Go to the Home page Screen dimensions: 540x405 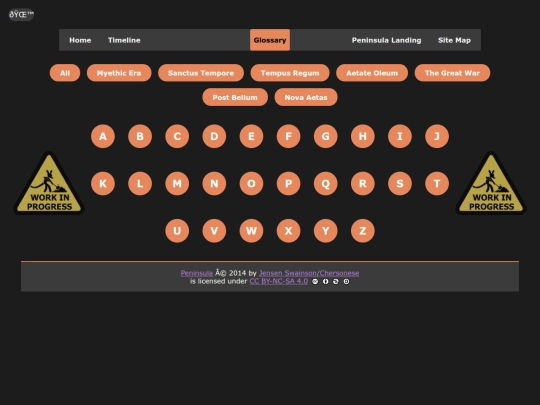point(80,40)
